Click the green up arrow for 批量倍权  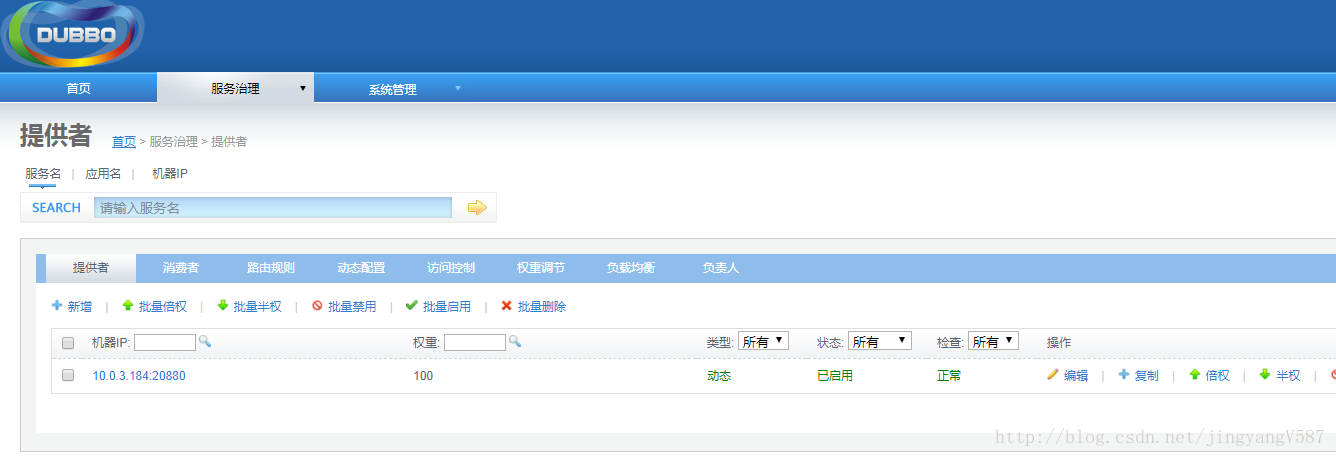[x=128, y=306]
